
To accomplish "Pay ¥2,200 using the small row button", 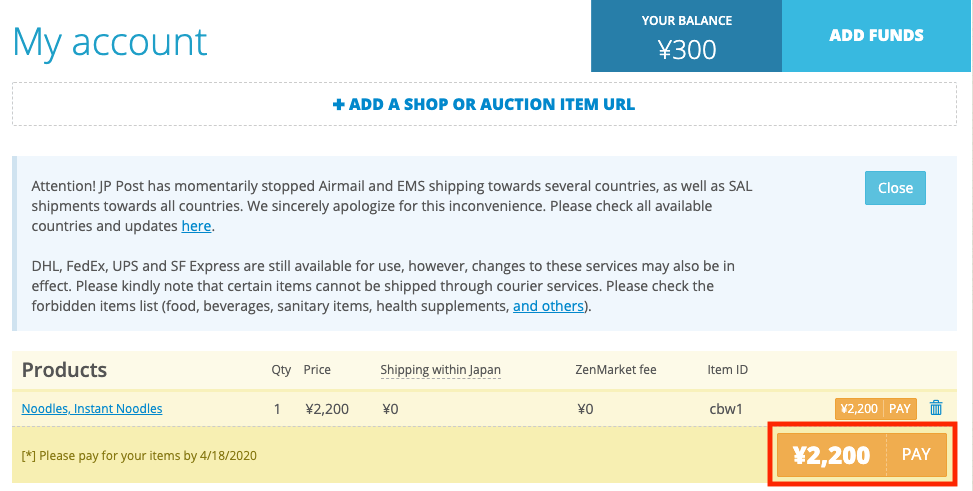I will pos(876,408).
